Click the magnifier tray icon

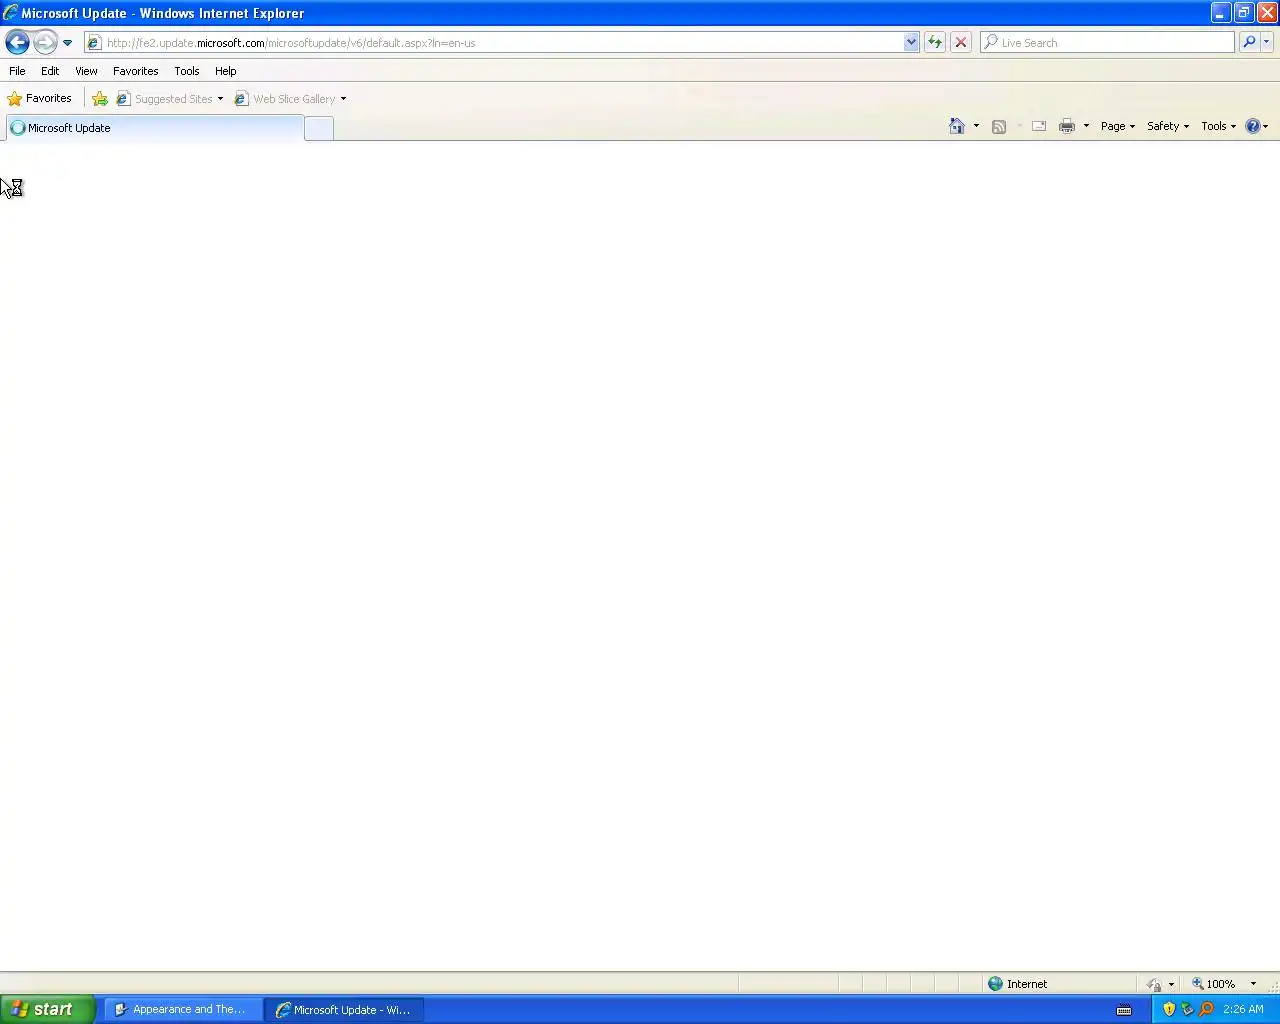point(1206,1009)
